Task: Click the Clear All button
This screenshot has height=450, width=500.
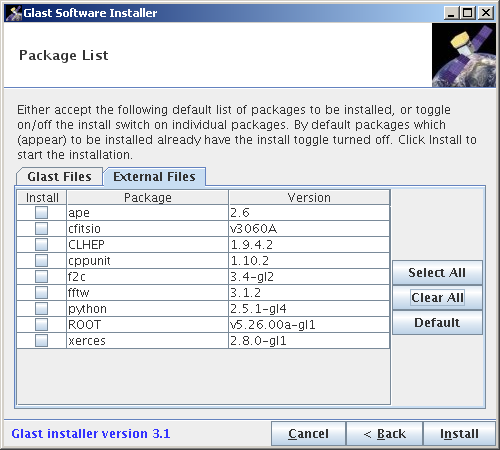Action: pos(437,298)
